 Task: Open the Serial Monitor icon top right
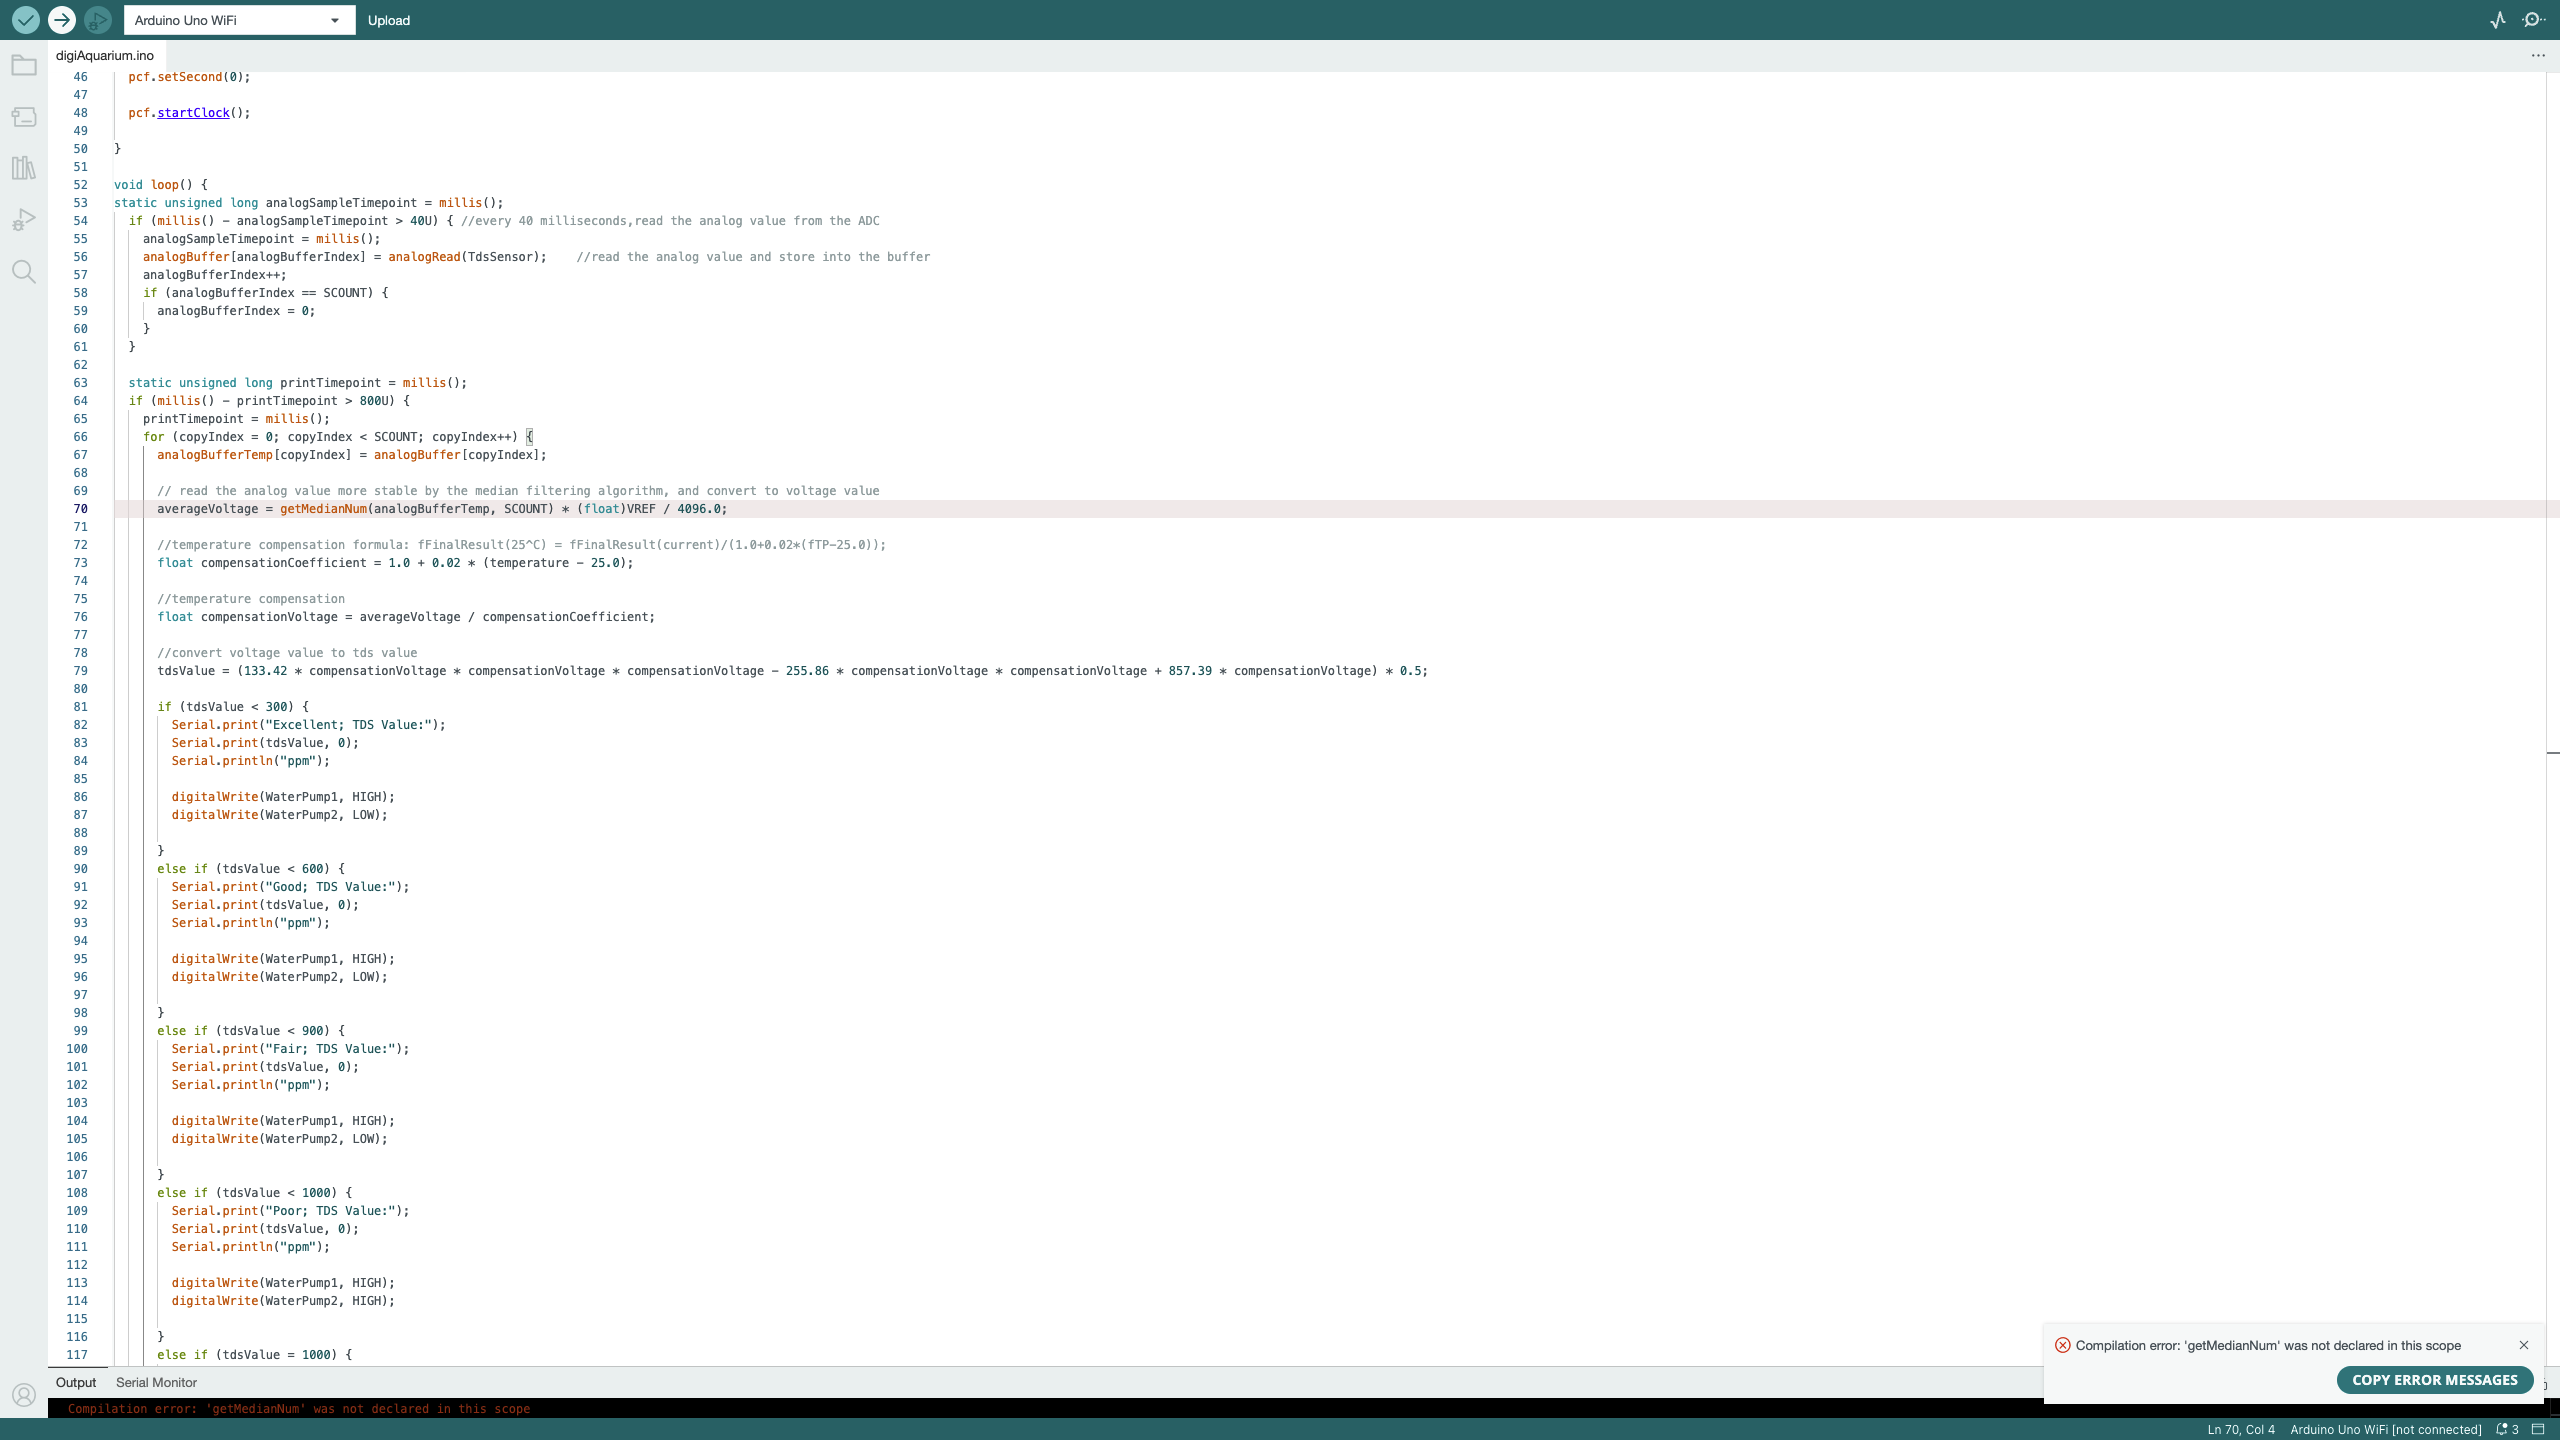coord(2533,19)
